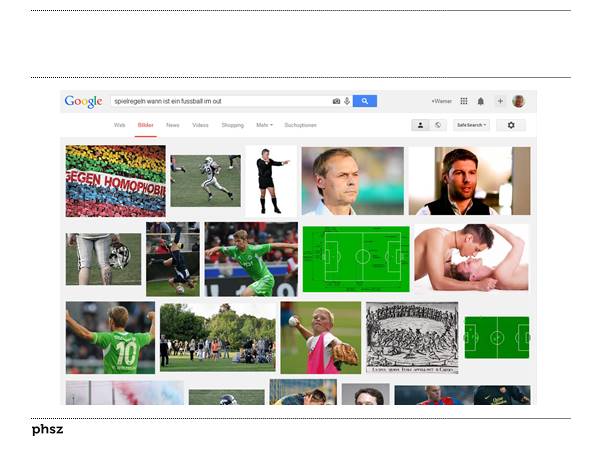Open the legs with football helmet image

point(103,259)
